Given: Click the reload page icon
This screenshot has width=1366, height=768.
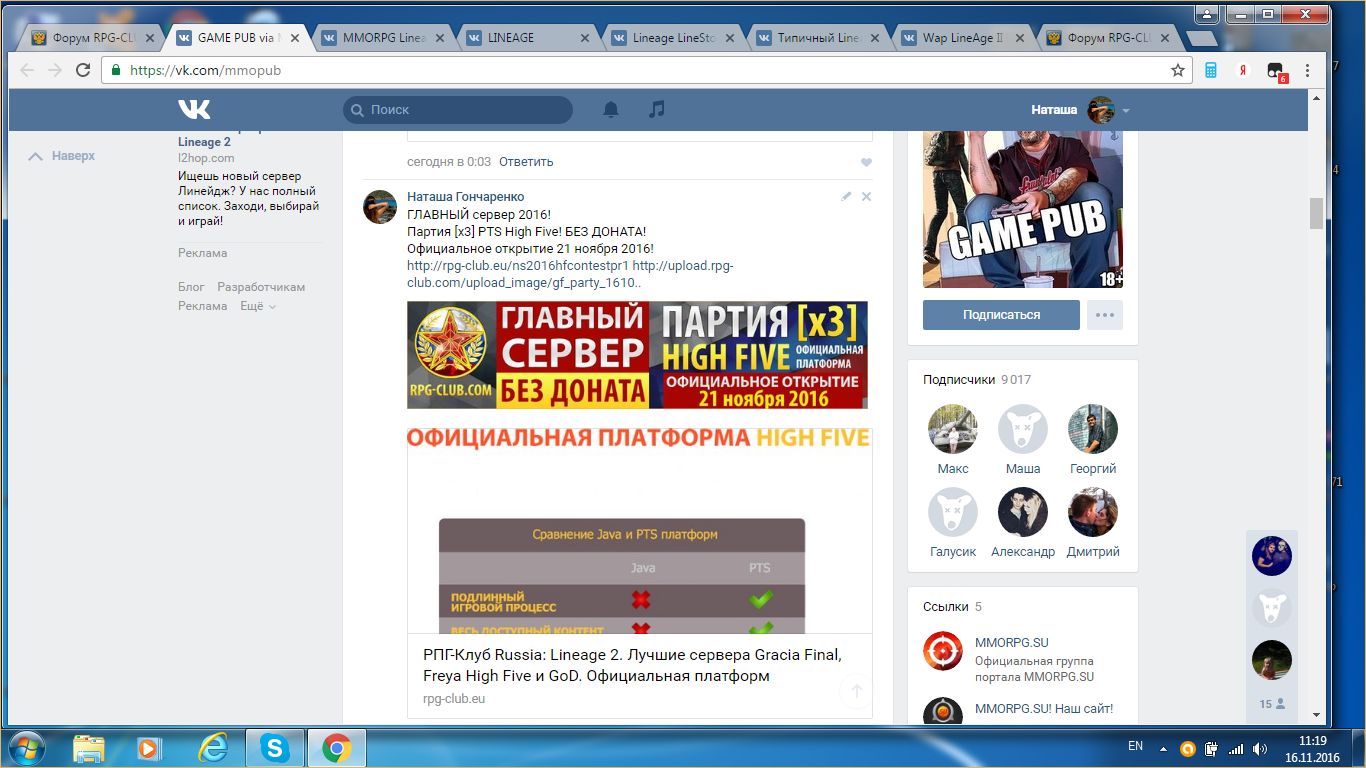Looking at the screenshot, I should coord(83,70).
